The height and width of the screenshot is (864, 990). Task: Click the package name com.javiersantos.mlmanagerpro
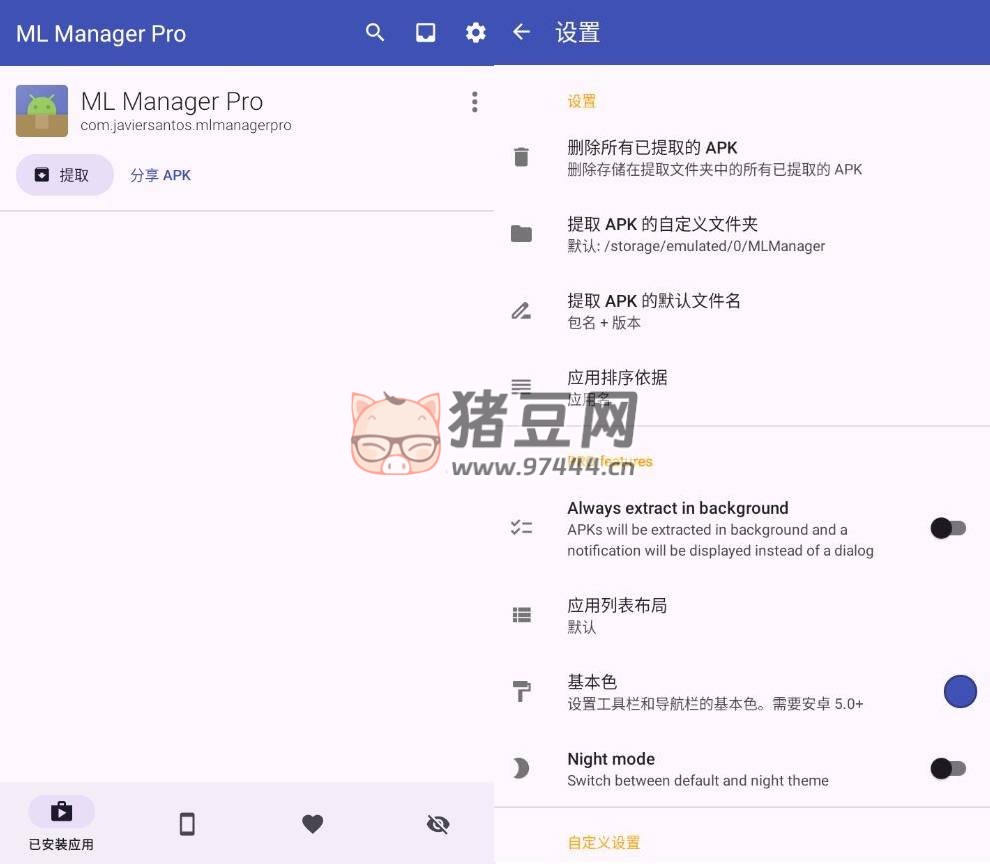click(186, 125)
